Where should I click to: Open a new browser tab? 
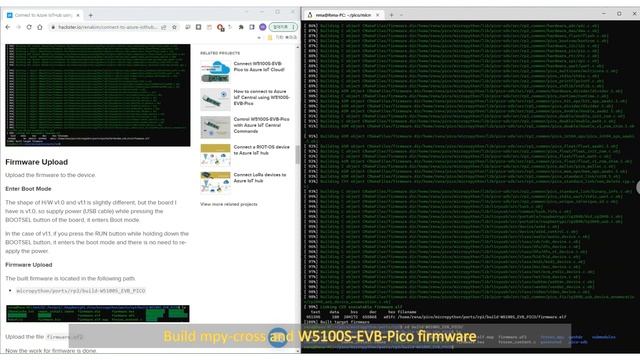91,15
